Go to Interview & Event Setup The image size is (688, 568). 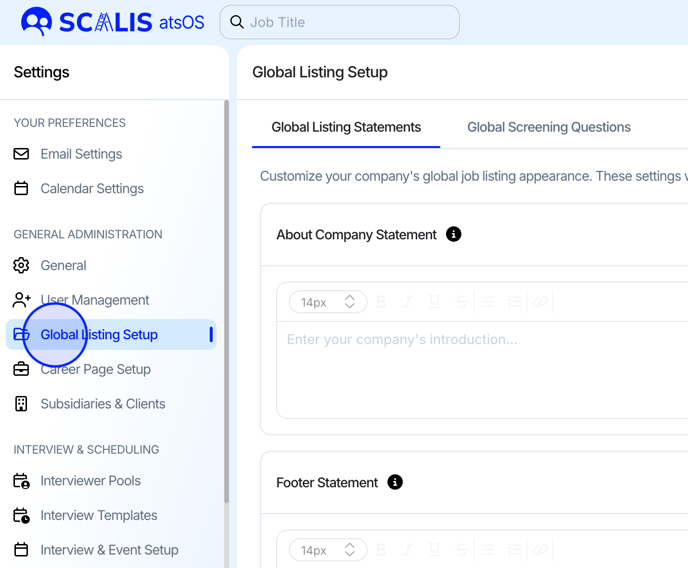109,550
